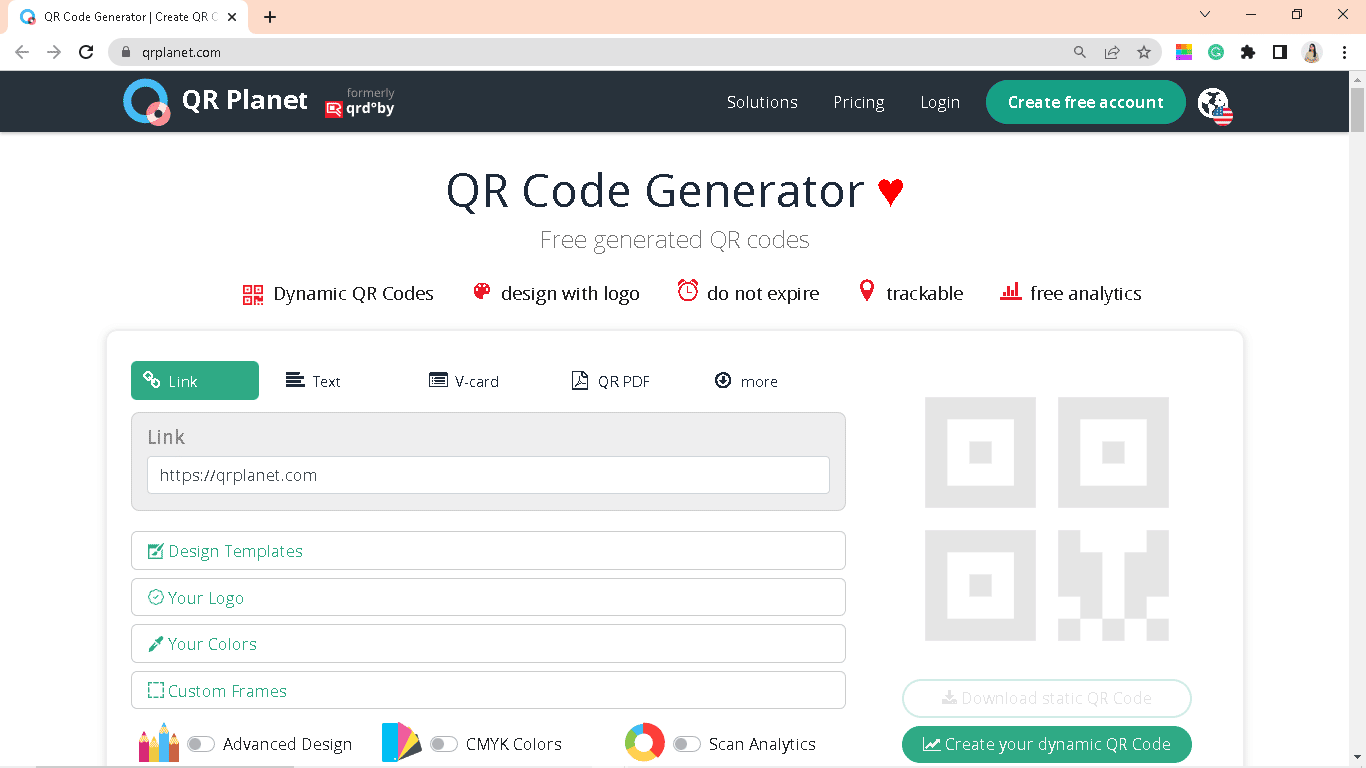The image size is (1366, 768).
Task: Click the map pin trackable icon
Action: coord(867,291)
